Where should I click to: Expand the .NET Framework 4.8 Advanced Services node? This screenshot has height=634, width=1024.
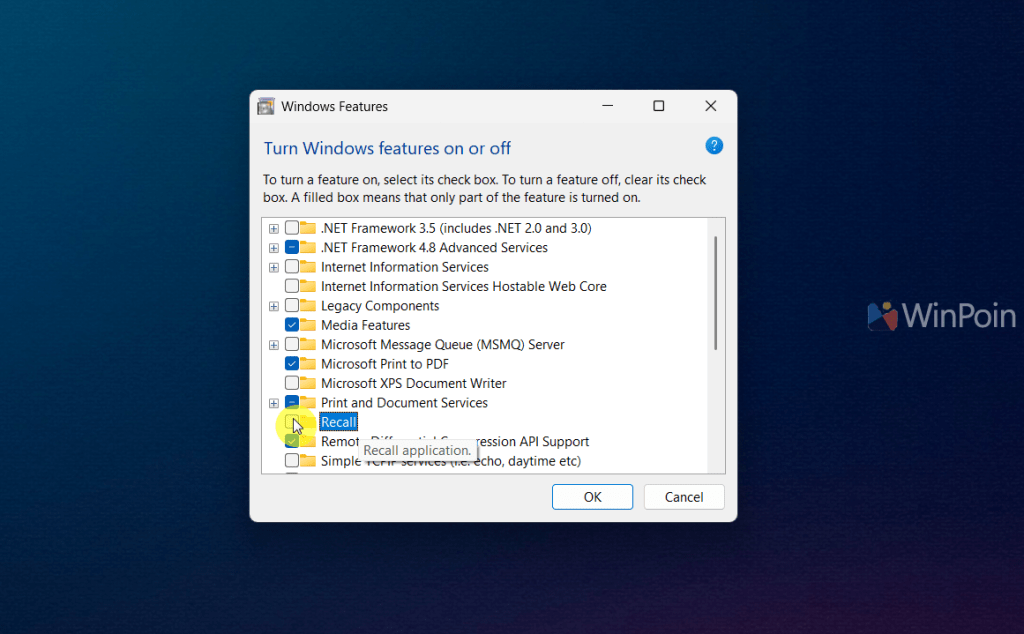click(273, 247)
